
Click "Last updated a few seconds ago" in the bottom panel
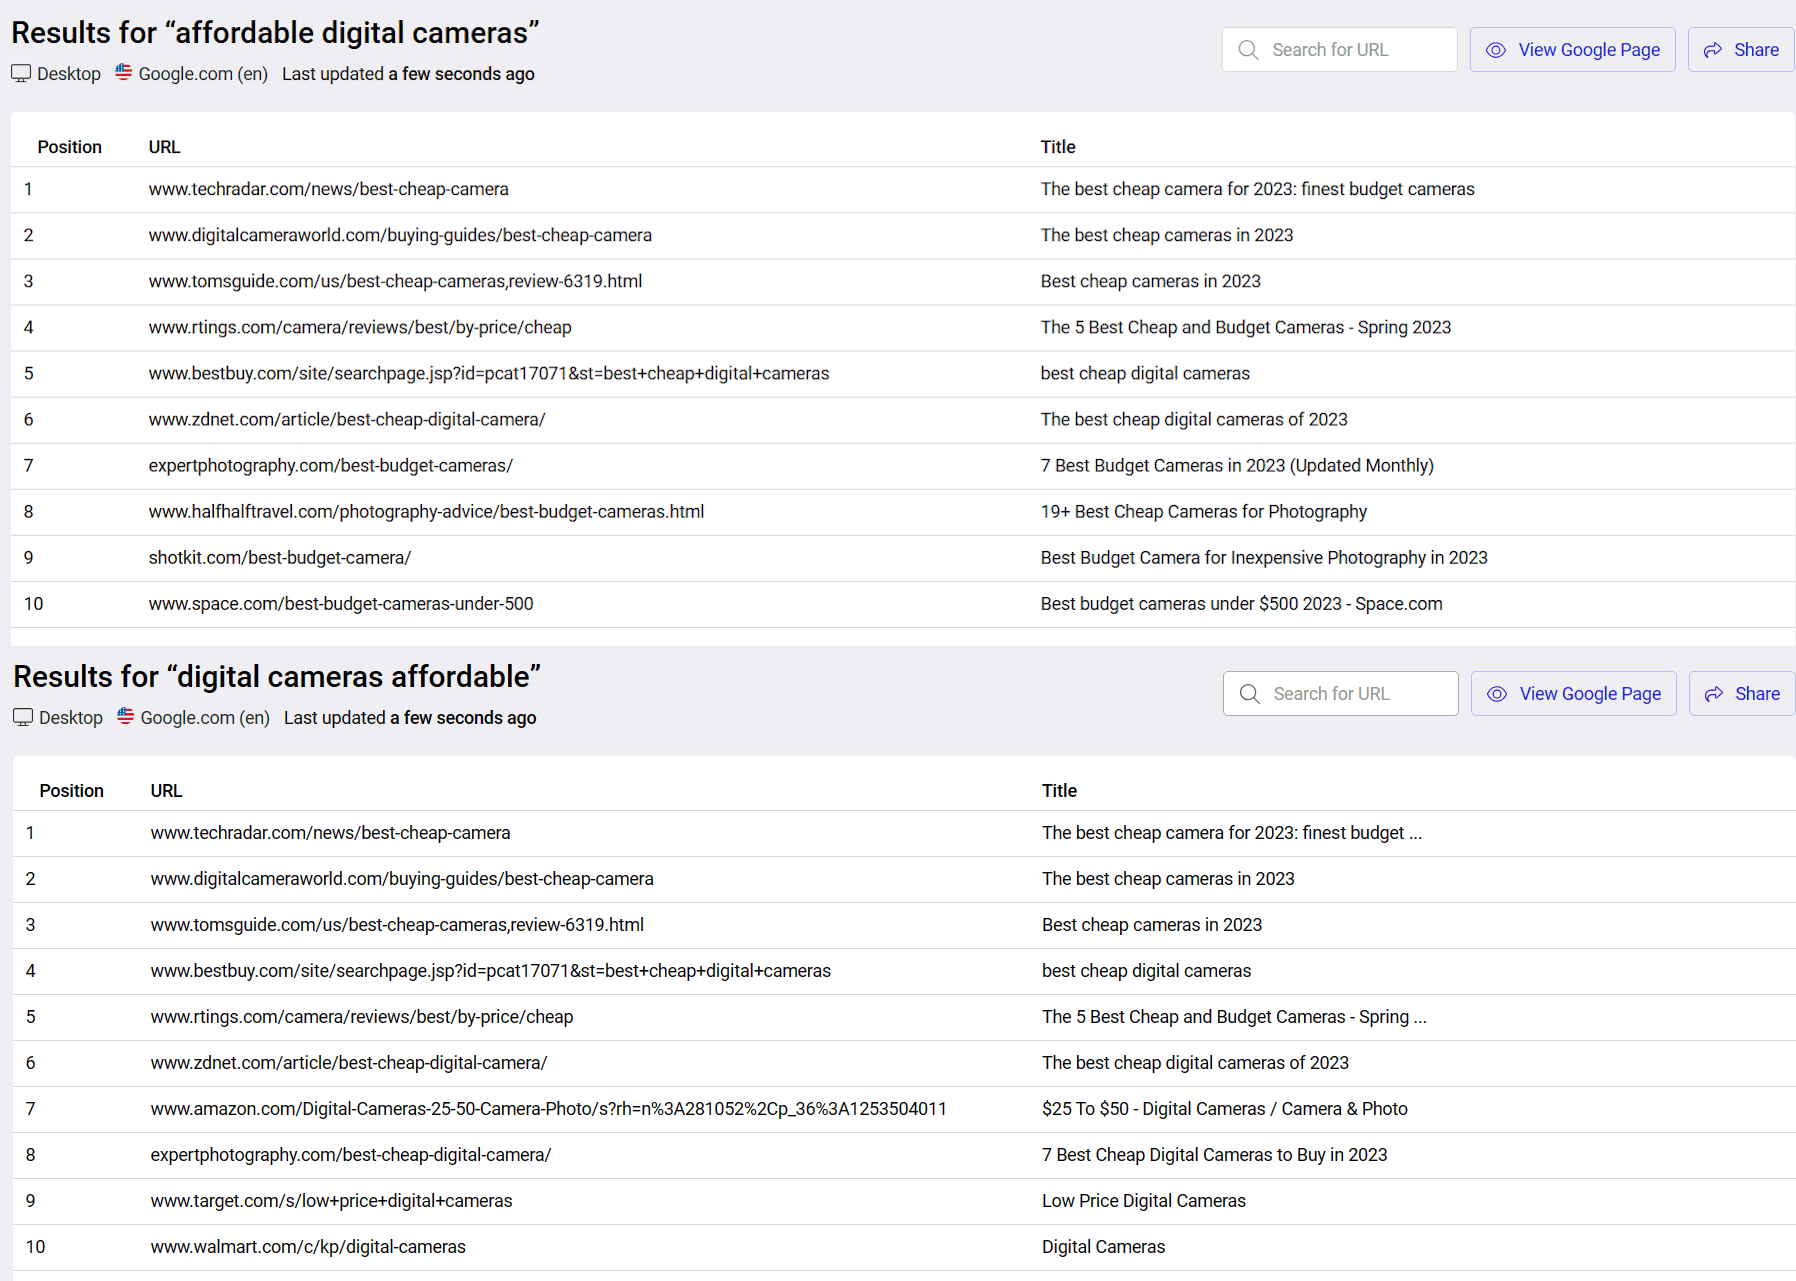click(410, 718)
